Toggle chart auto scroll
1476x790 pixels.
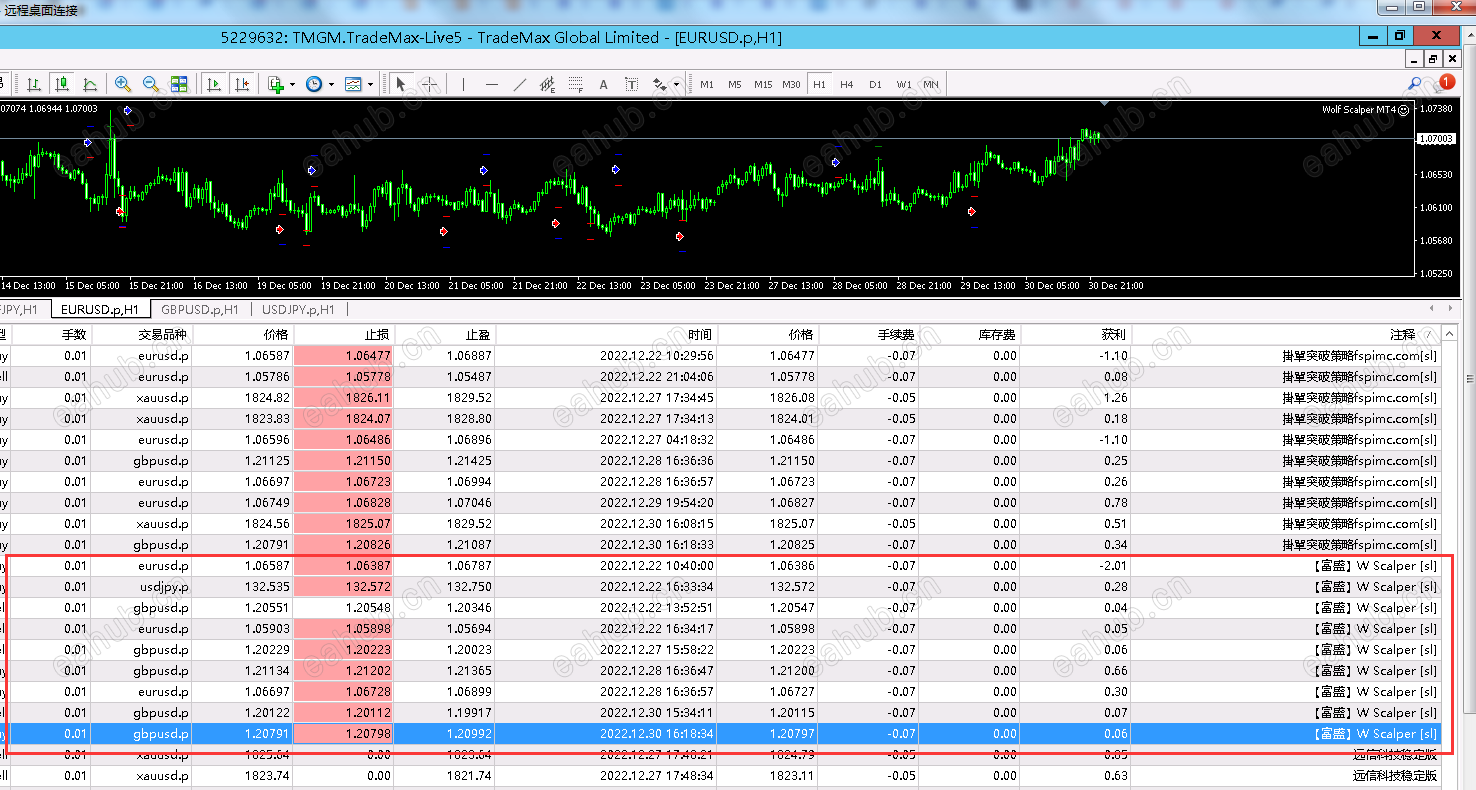click(x=213, y=84)
